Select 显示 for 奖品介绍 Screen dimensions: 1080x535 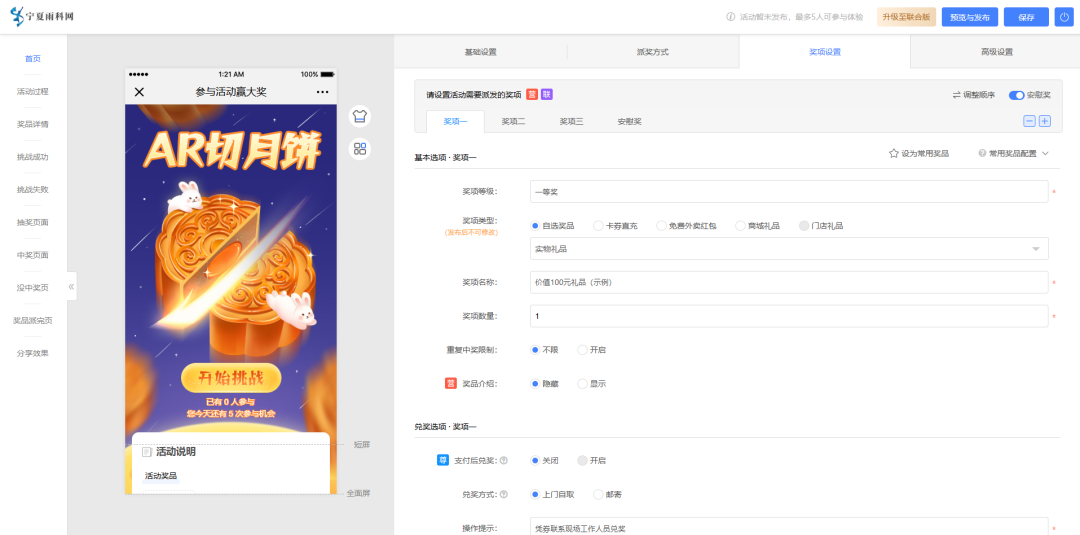coord(582,384)
